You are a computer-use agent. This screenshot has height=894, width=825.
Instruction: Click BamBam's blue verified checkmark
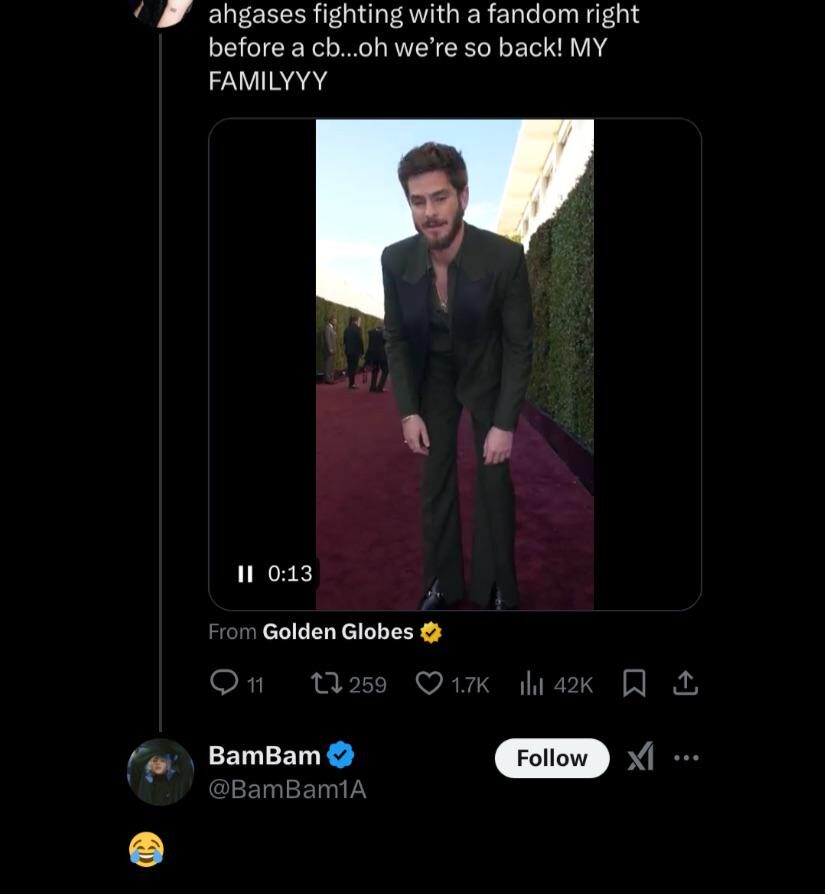point(341,756)
